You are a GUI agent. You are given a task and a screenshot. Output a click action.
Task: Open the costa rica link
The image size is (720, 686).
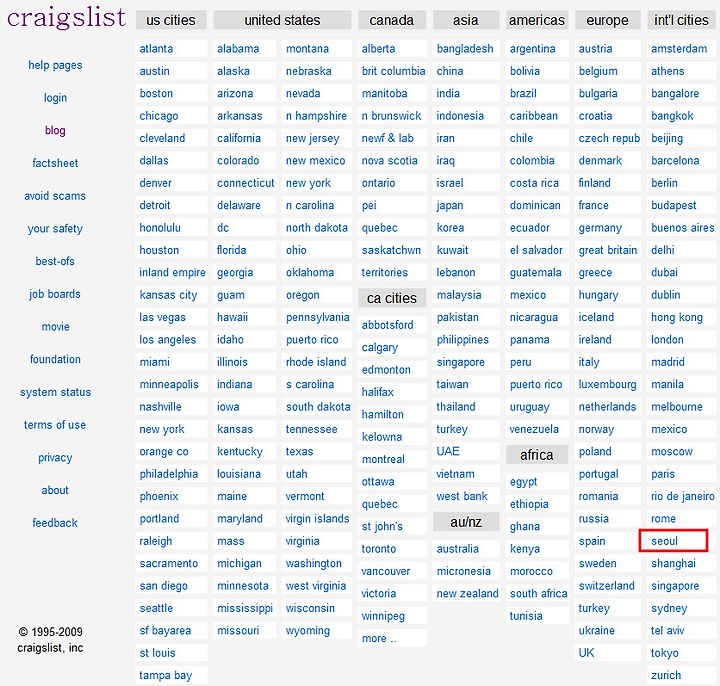pyautogui.click(x=534, y=183)
